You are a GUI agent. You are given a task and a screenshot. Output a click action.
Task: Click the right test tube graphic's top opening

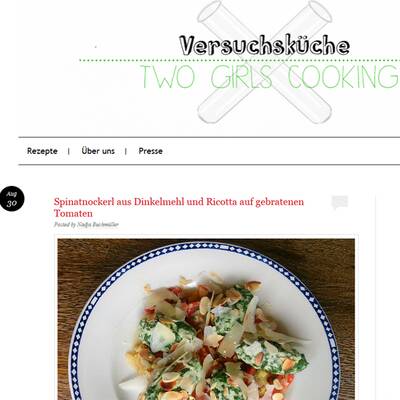click(320, 11)
